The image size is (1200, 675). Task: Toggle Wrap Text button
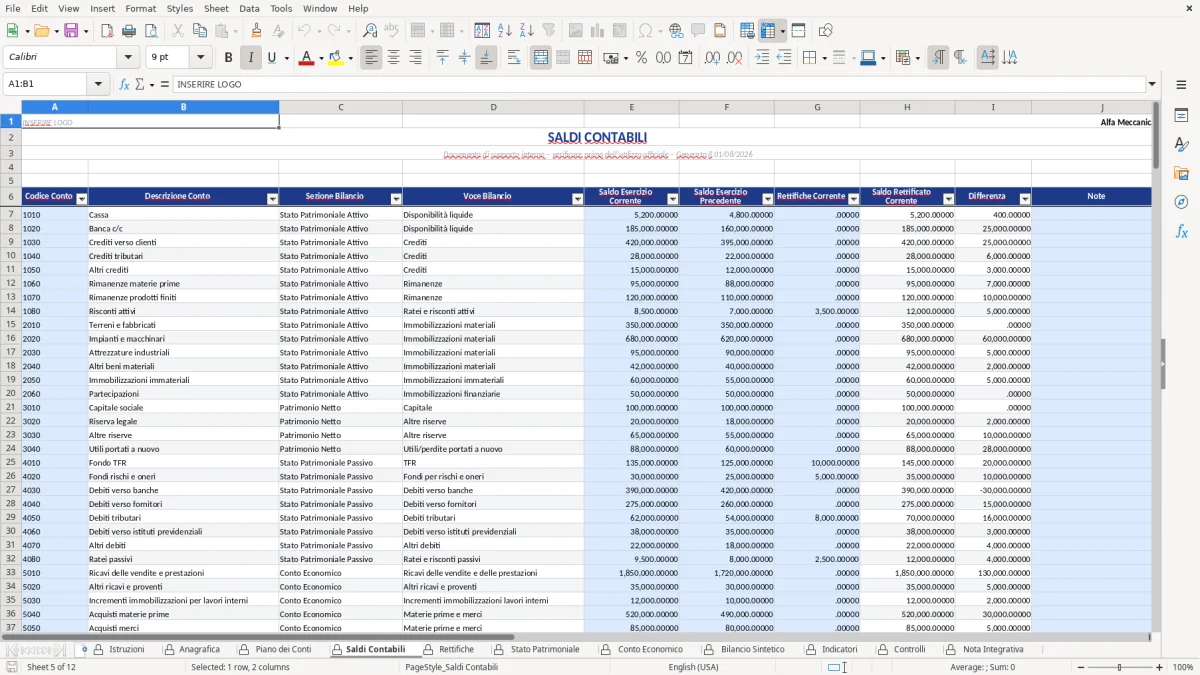pyautogui.click(x=514, y=58)
